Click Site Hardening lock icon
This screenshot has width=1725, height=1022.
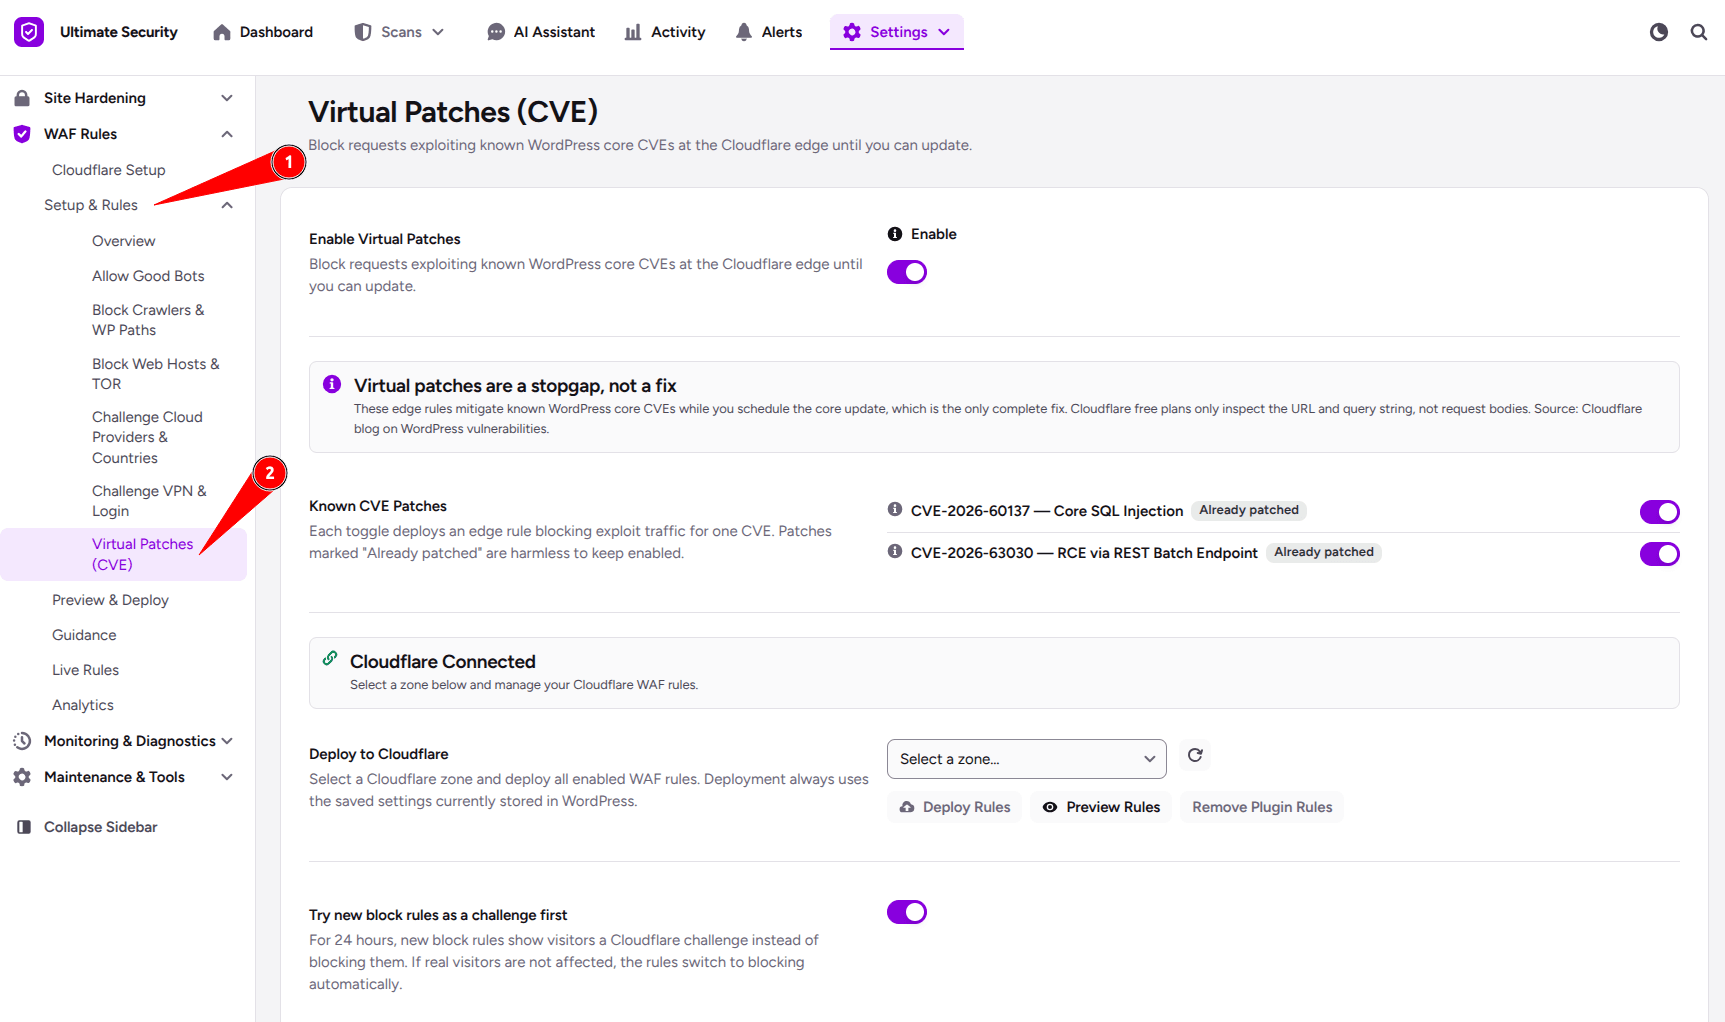(x=22, y=98)
